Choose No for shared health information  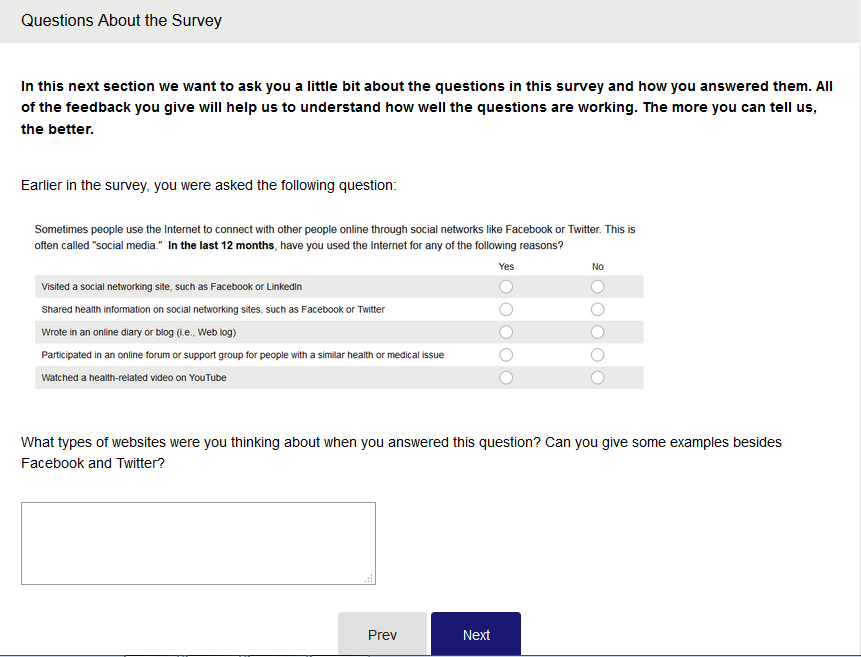click(598, 309)
